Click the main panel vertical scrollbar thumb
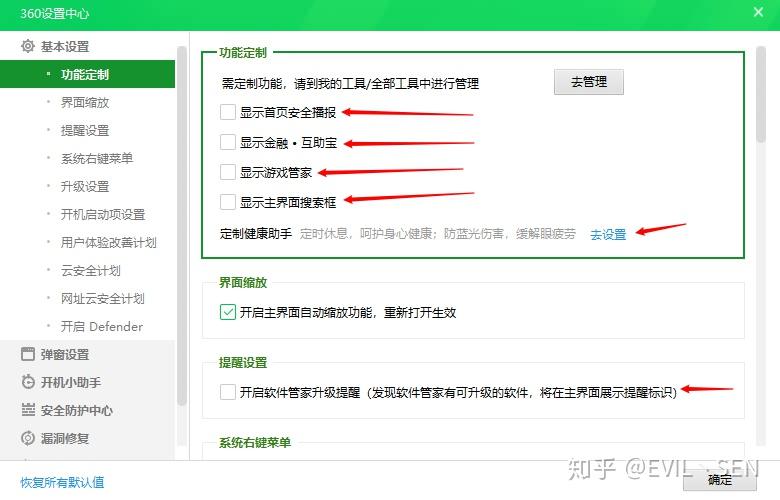This screenshot has width=780, height=500. (761, 95)
